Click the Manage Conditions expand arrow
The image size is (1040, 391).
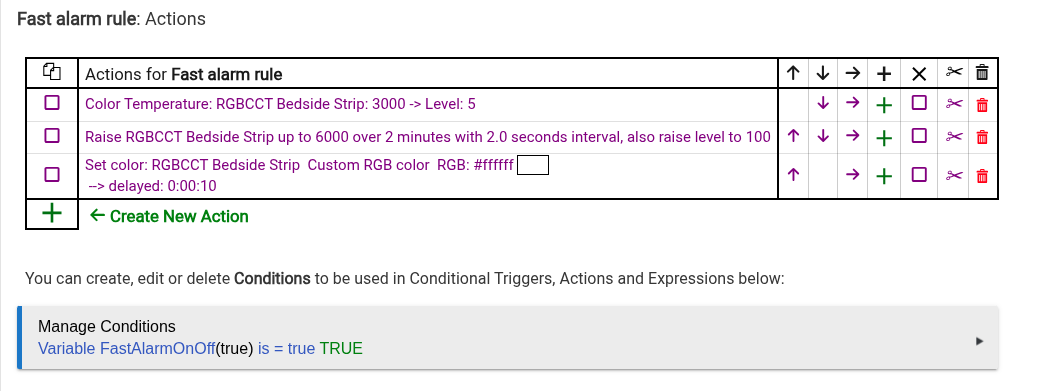point(980,341)
